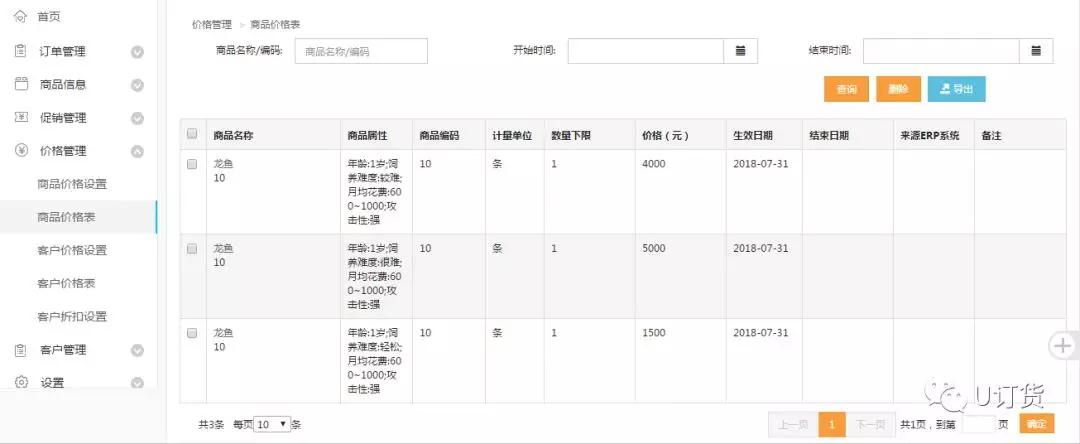Image resolution: width=1080 pixels, height=444 pixels.
Task: Click the orange 删除 button
Action: pos(898,89)
